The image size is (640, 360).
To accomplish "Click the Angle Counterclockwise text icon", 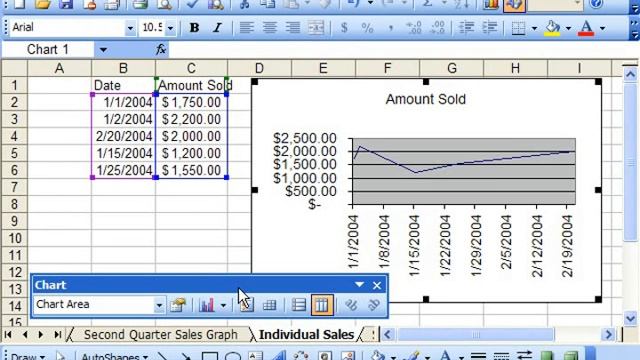I will pyautogui.click(x=373, y=304).
